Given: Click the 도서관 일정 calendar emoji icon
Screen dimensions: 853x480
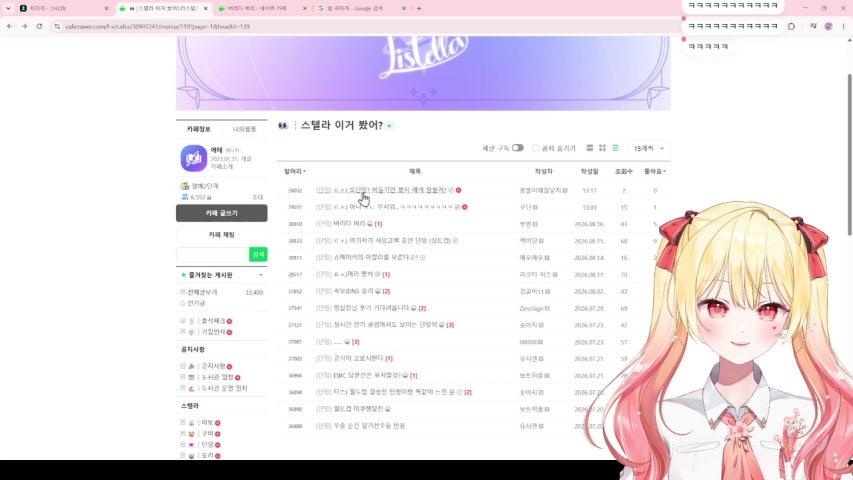Looking at the screenshot, I should coord(191,377).
